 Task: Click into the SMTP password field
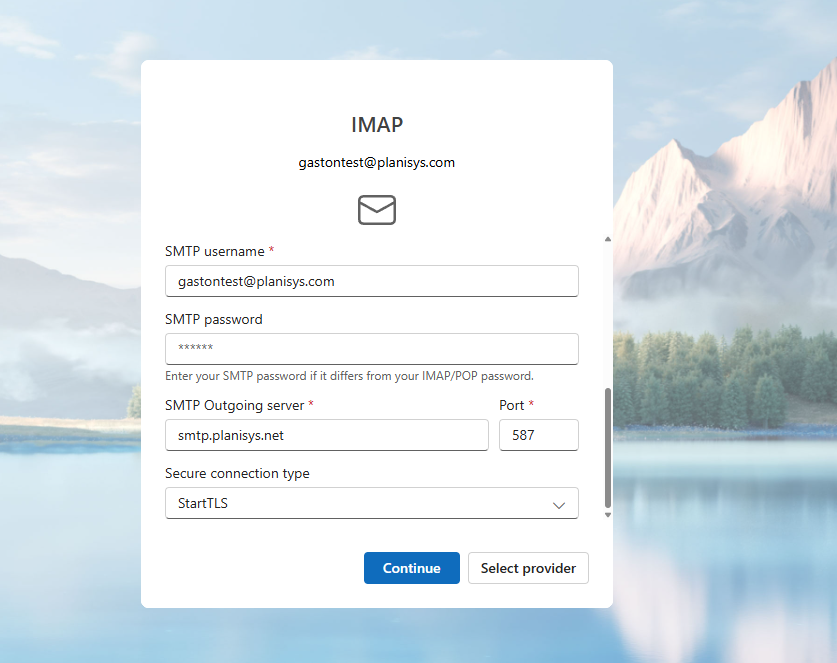coord(371,349)
